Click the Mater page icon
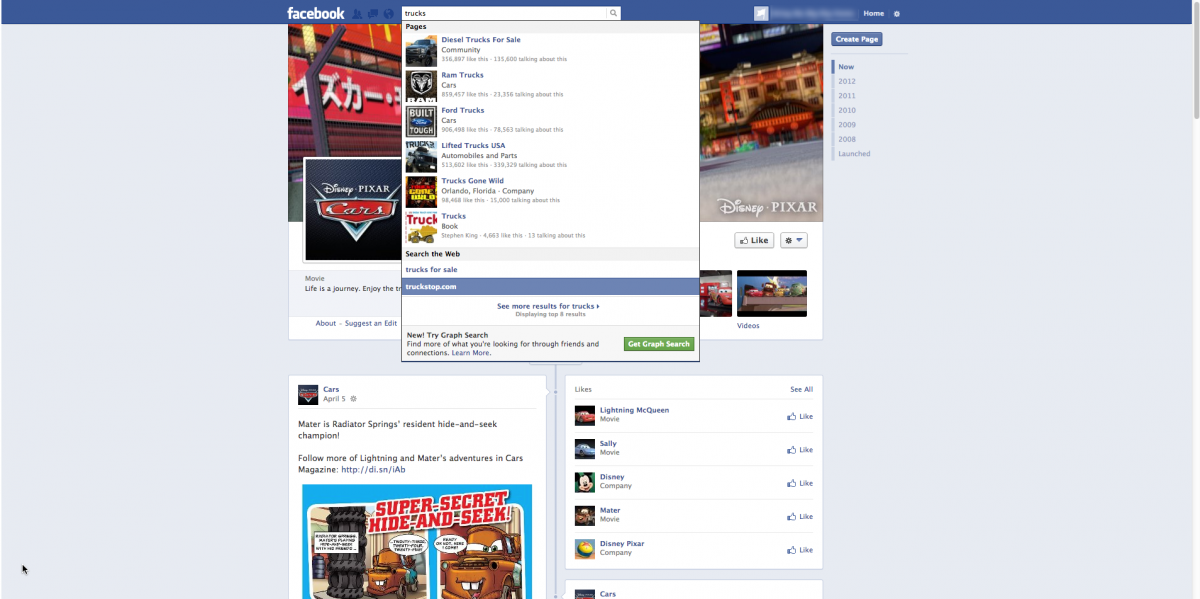Viewport: 1200px width, 599px height. (585, 516)
